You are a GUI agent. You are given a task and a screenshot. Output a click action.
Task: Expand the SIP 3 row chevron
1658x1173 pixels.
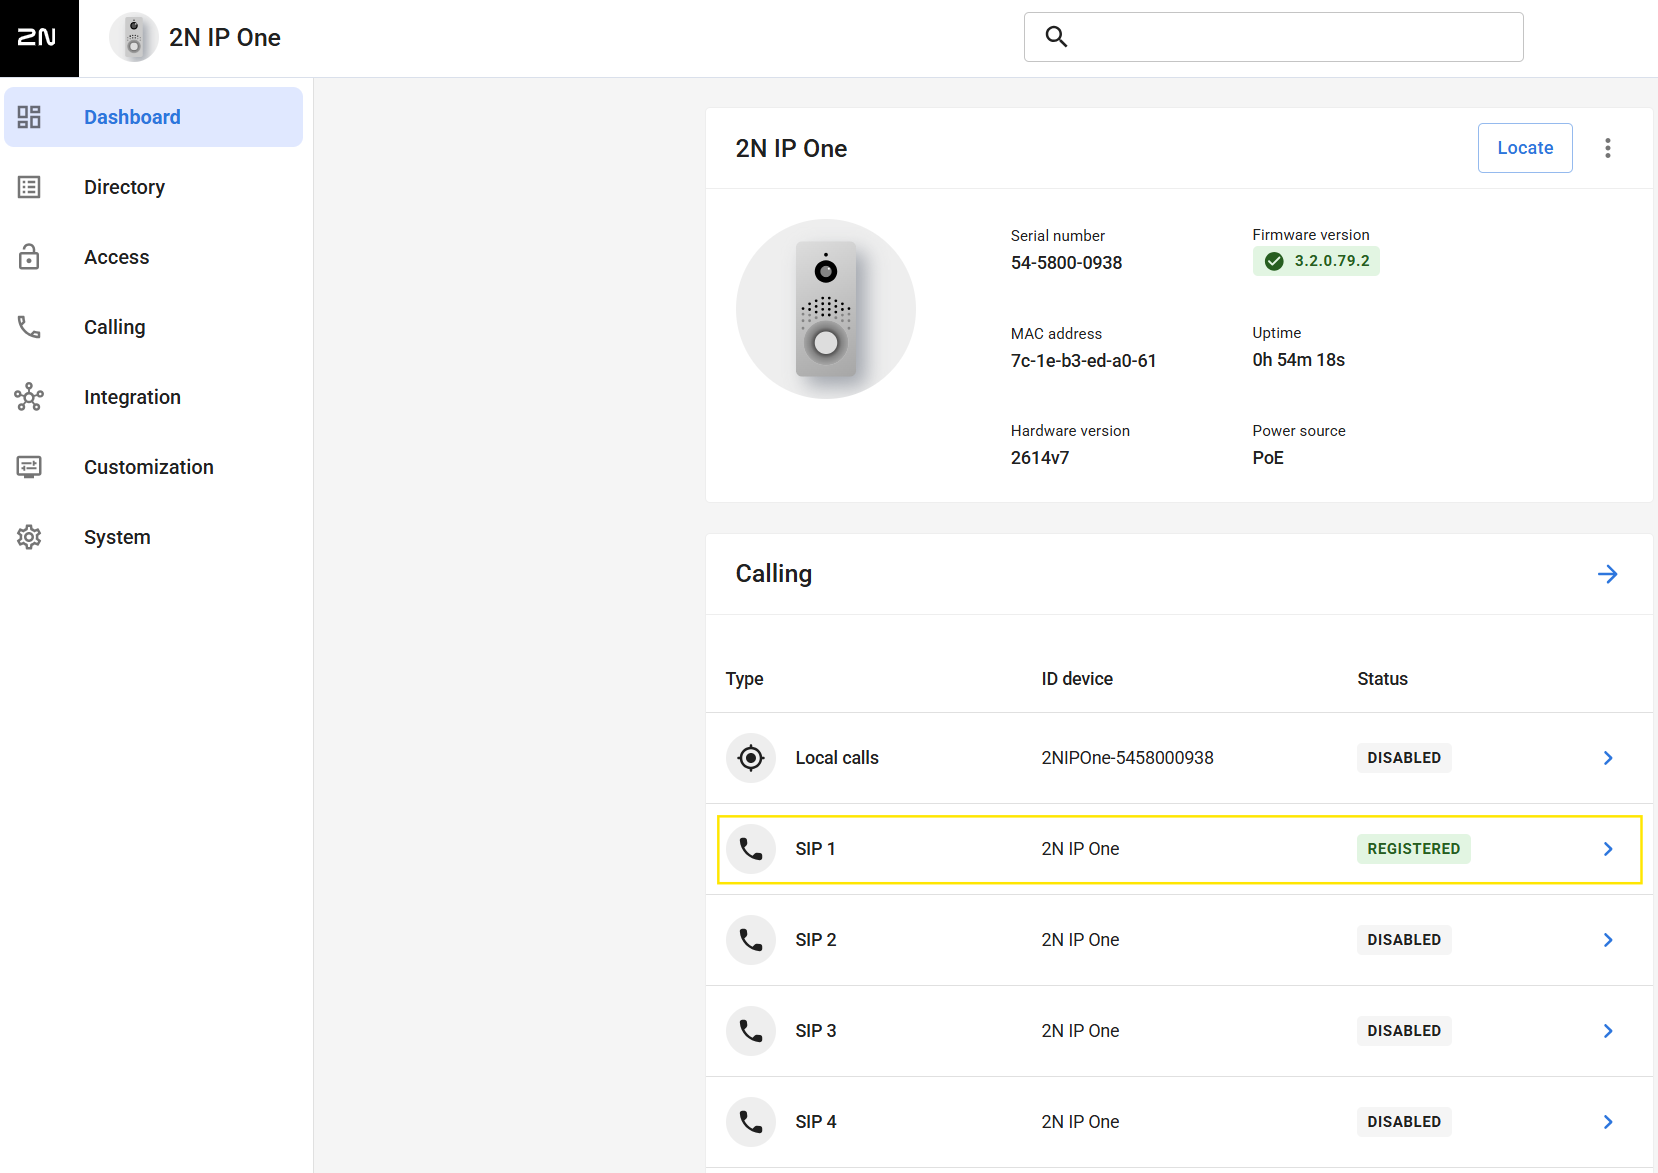pos(1608,1031)
